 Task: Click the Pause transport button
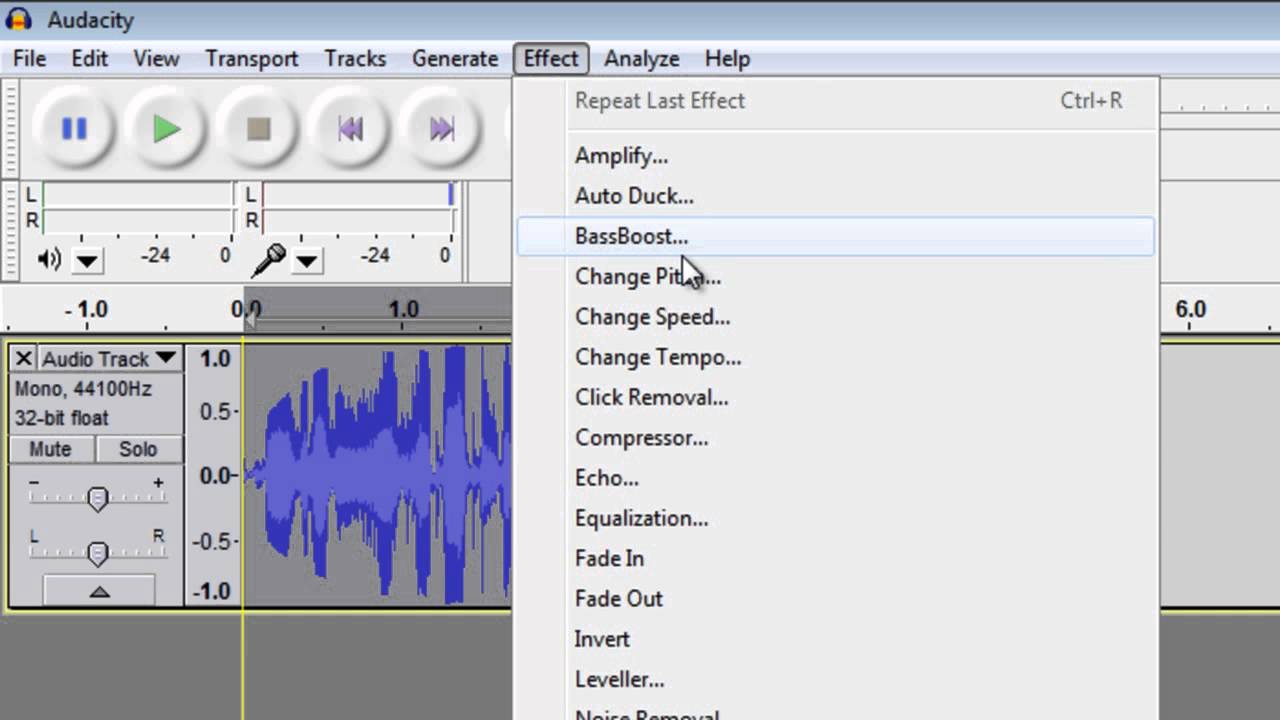[x=74, y=129]
